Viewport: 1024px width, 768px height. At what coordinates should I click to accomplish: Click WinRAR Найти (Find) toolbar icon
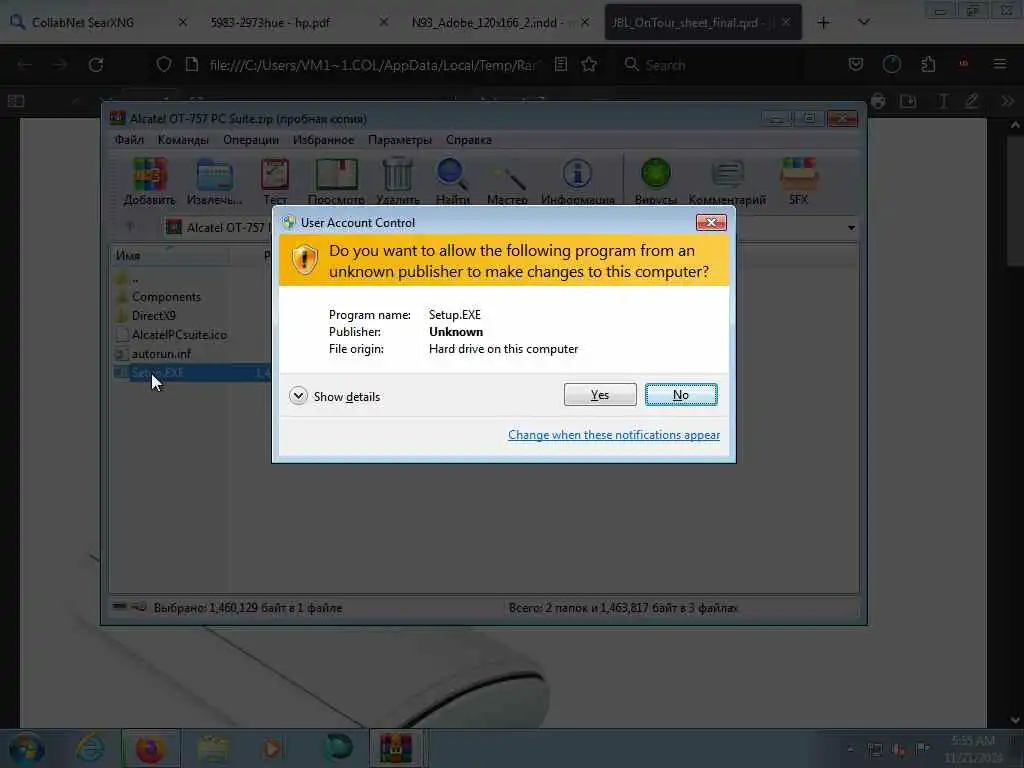[452, 182]
